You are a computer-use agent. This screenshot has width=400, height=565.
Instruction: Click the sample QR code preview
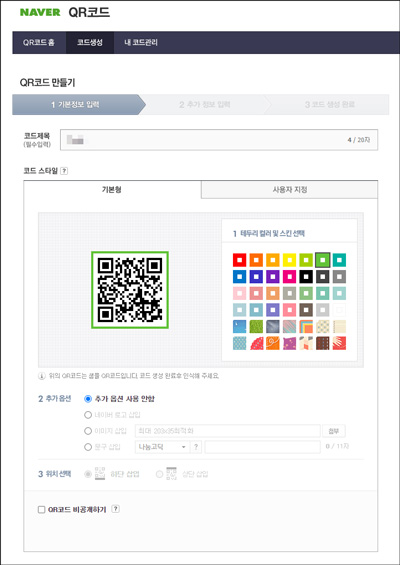[130, 290]
